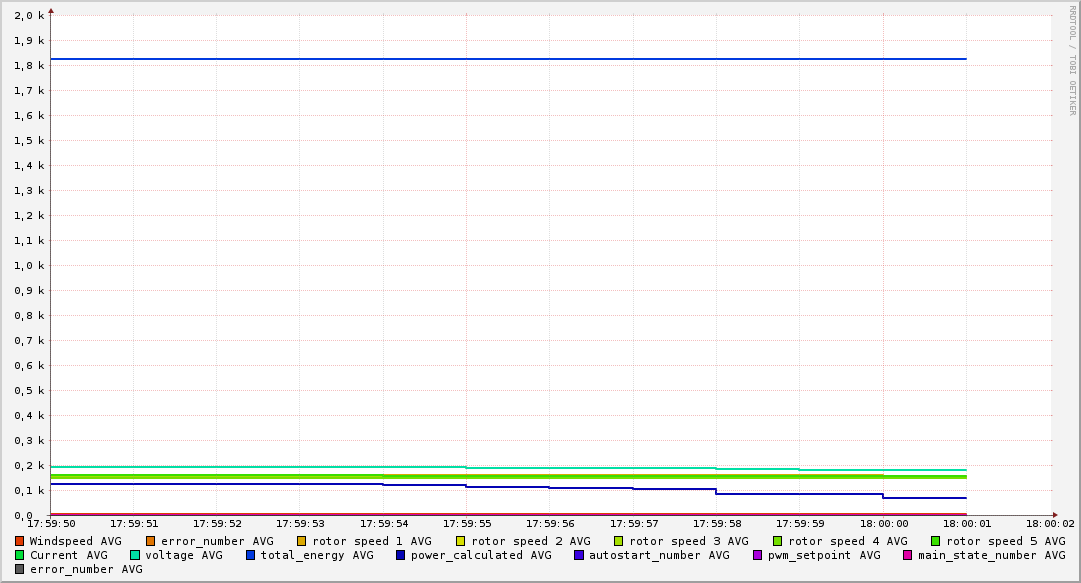
Task: Click the gray error_number AVG swatch
Action: [20, 569]
